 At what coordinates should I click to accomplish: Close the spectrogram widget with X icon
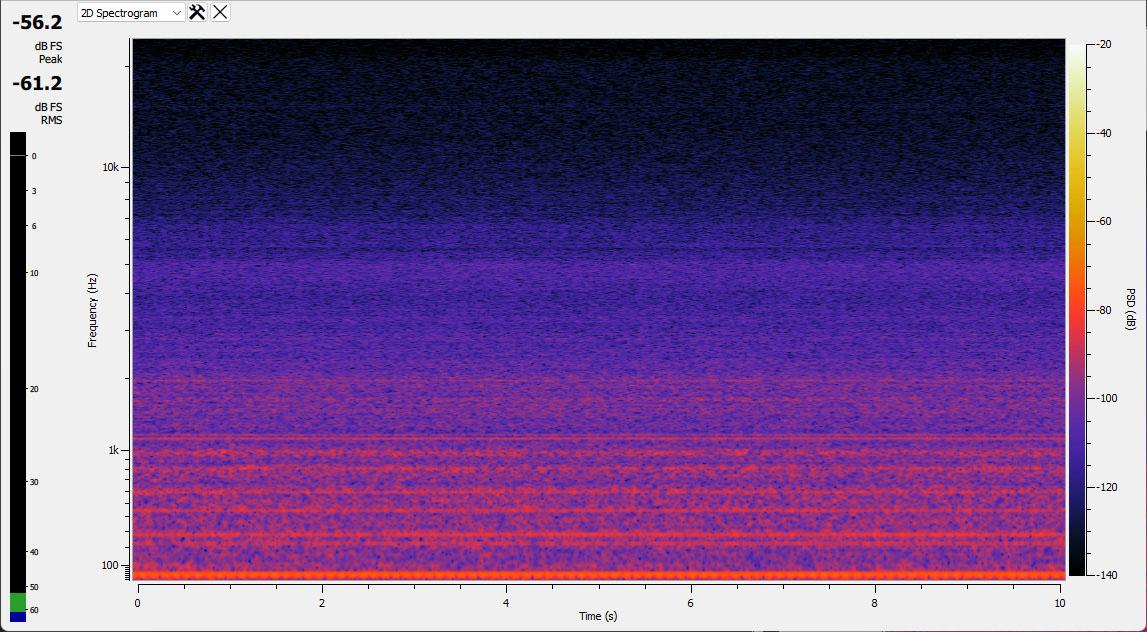coord(220,12)
